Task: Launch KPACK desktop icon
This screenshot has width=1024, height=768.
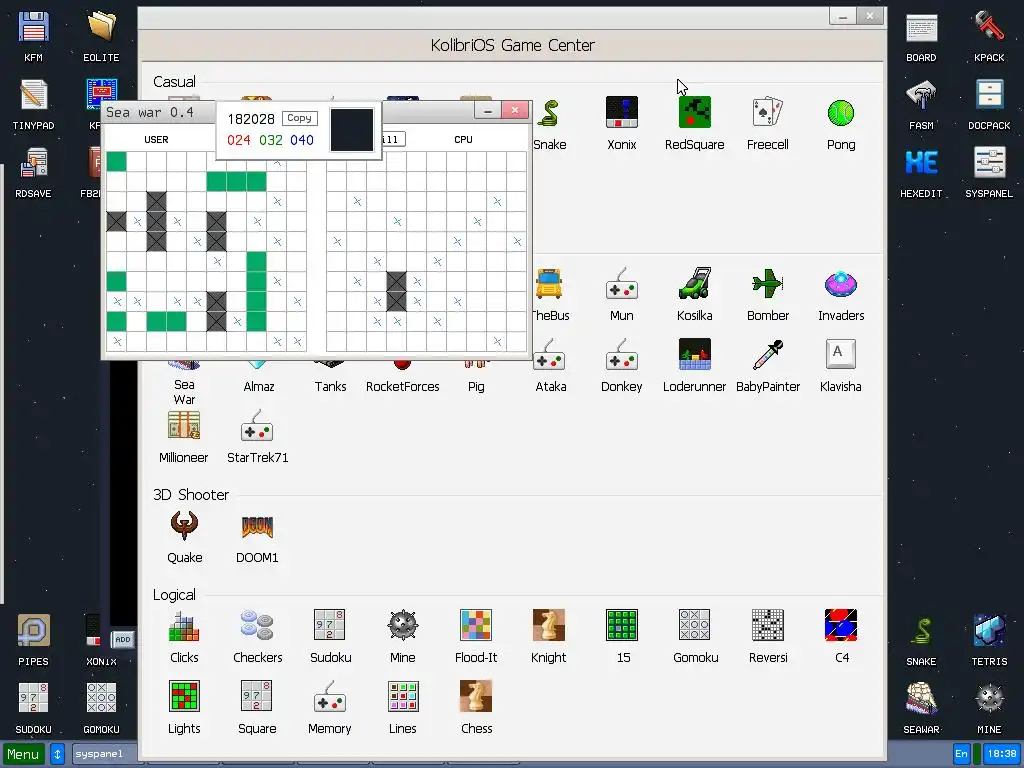Action: 989,37
